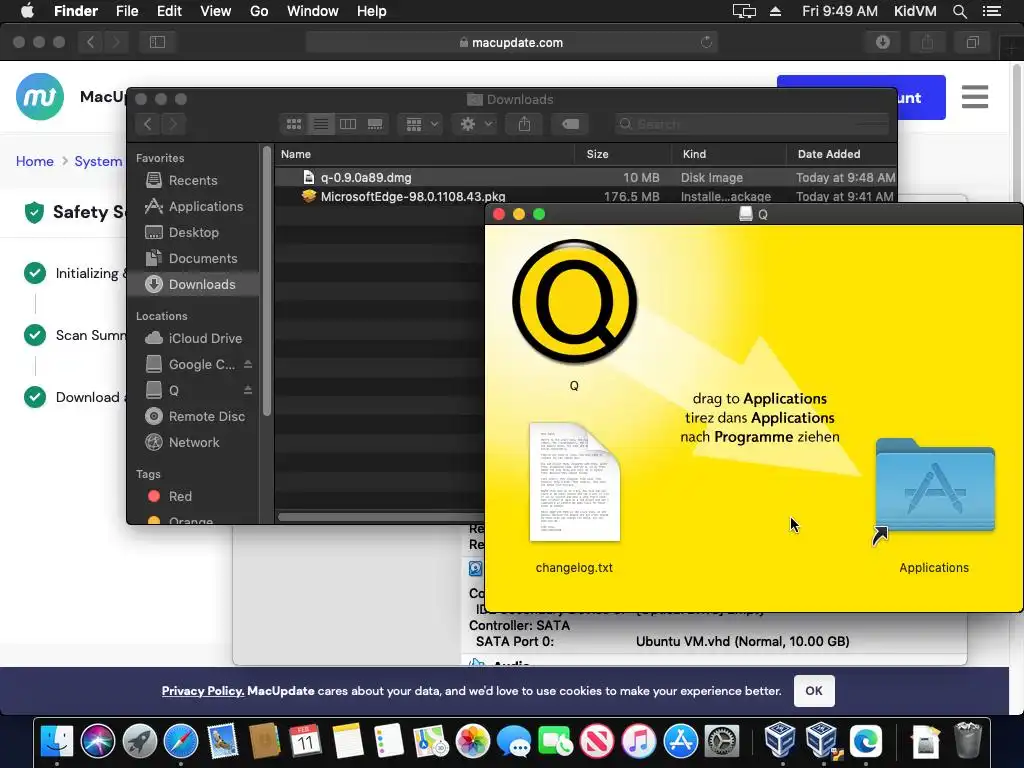Open Launchpad from the Dock
Screen dimensions: 1024x768
click(x=140, y=741)
